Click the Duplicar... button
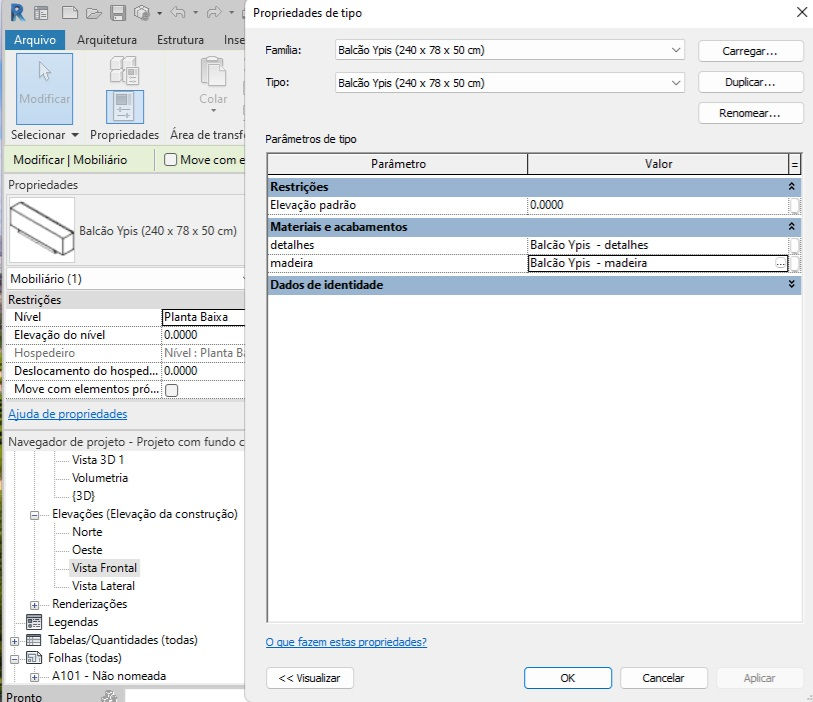813x702 pixels. pyautogui.click(x=750, y=82)
